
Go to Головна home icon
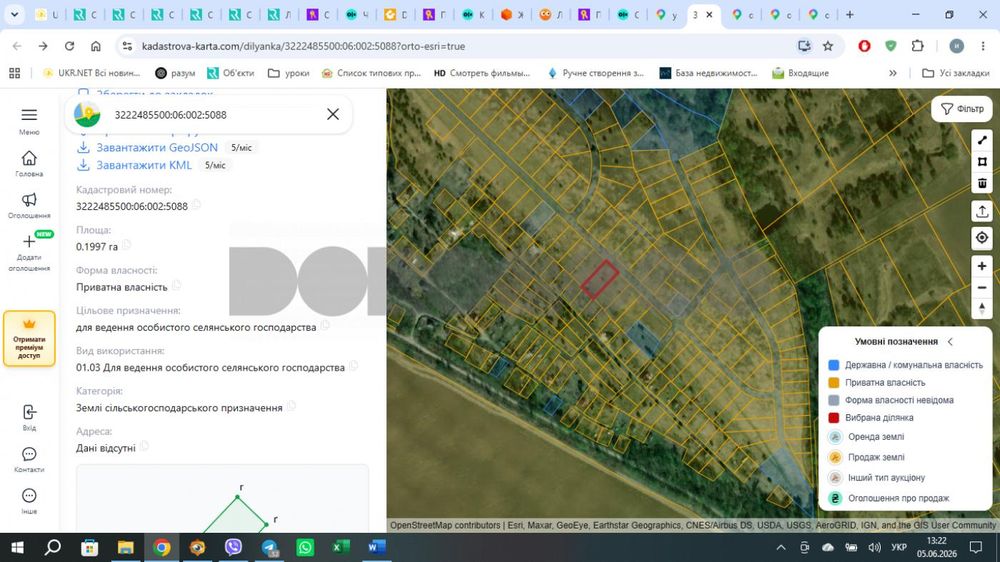[29, 158]
